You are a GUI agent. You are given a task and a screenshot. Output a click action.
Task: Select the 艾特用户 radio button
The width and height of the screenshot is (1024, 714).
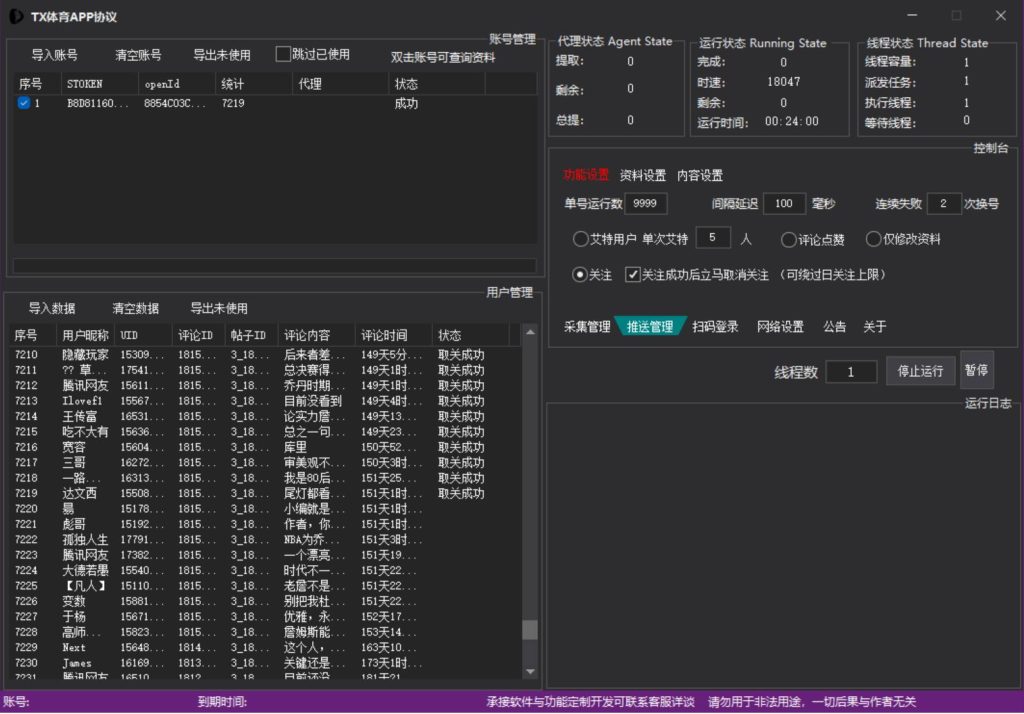pos(580,239)
